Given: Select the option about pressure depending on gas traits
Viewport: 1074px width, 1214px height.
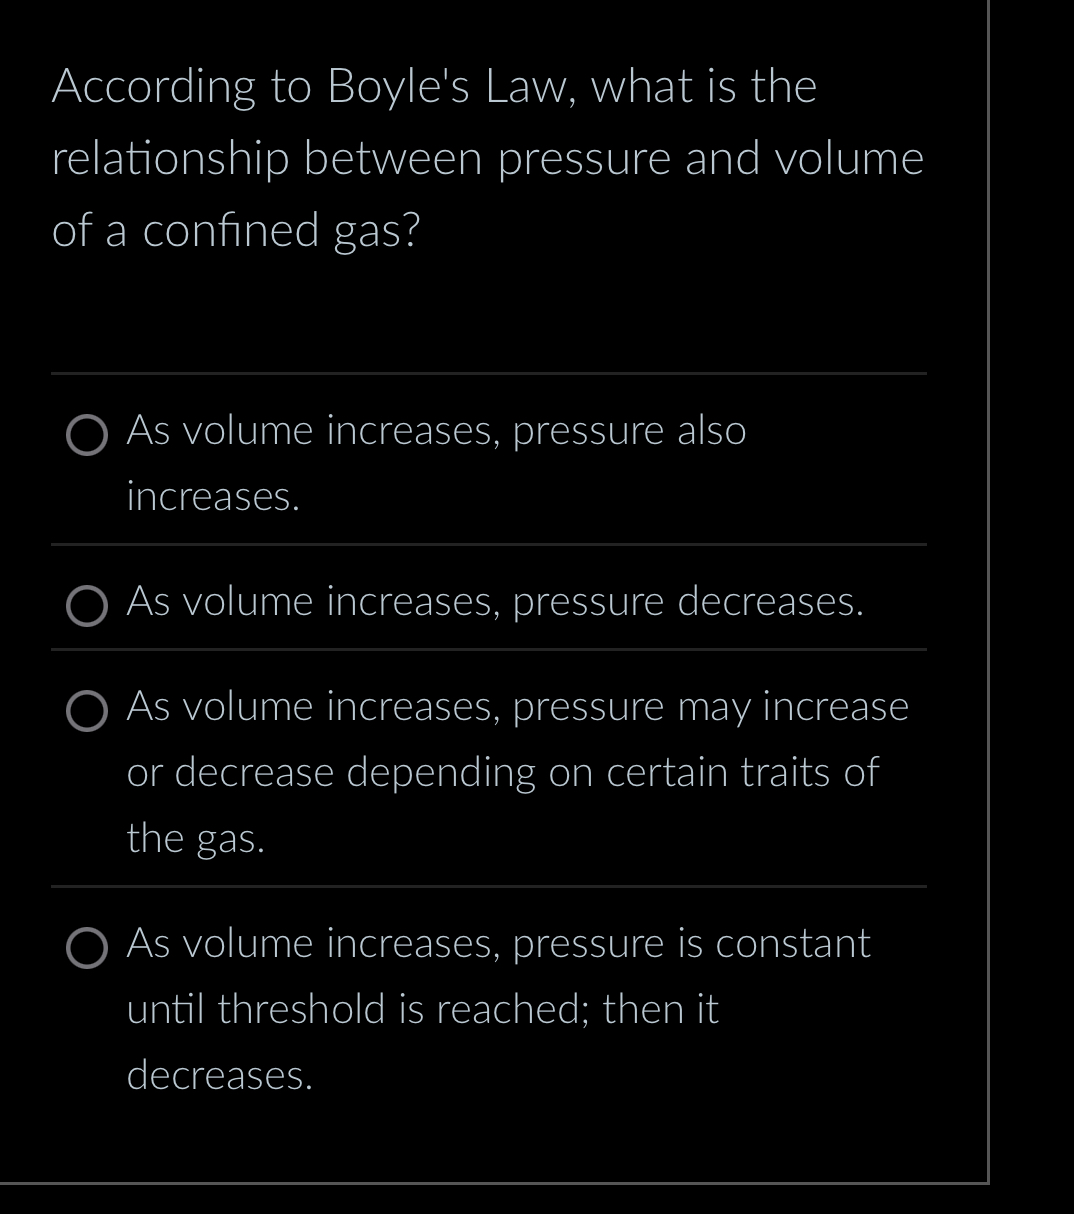Looking at the screenshot, I should [x=500, y=771].
